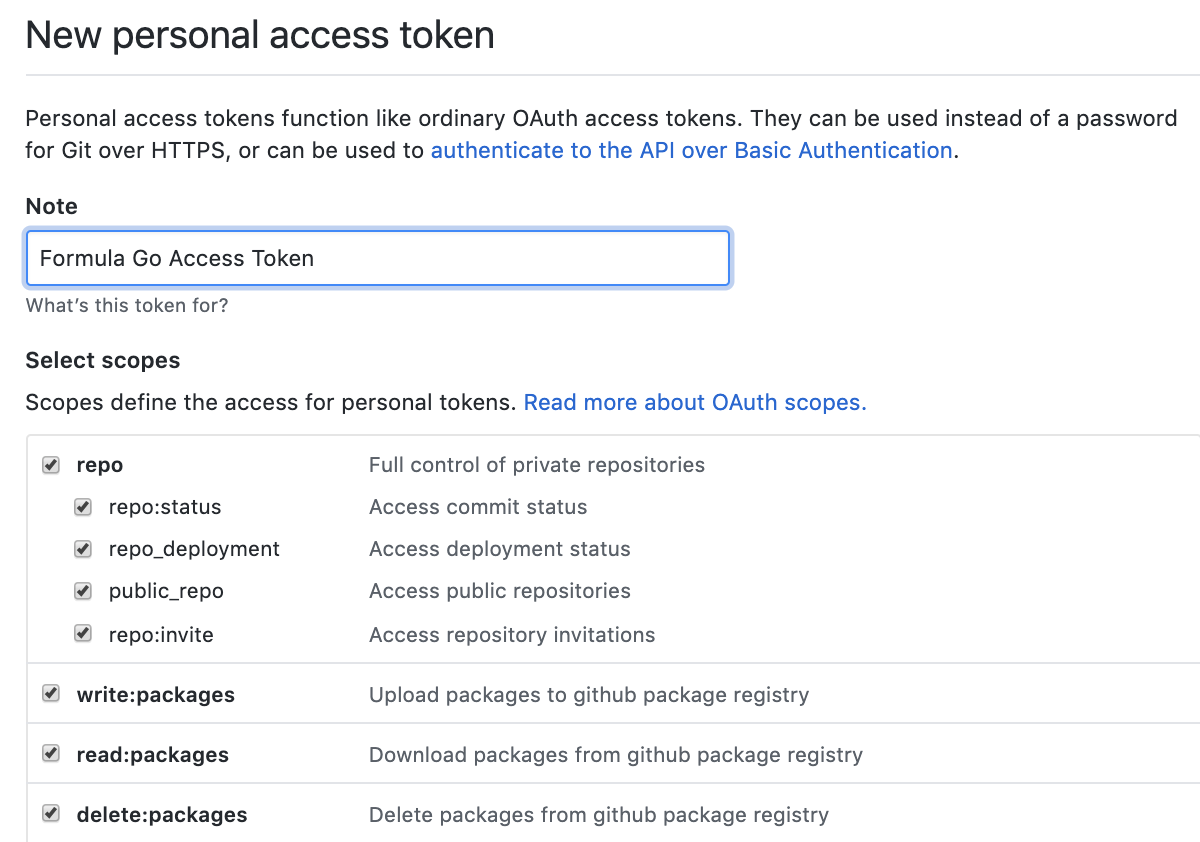Click the repo:status label text
This screenshot has width=1200, height=842.
[x=165, y=507]
